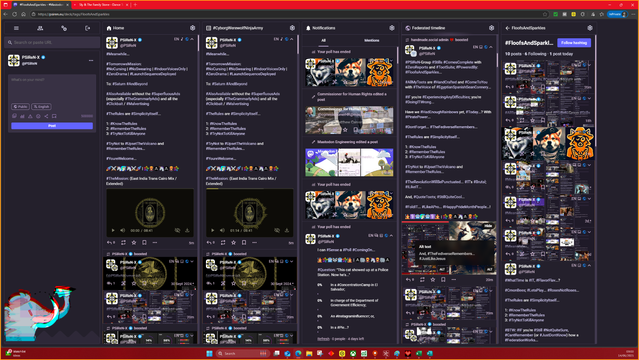The width and height of the screenshot is (639, 360).
Task: Insert emoji using the smiley icon
Action: (38, 116)
